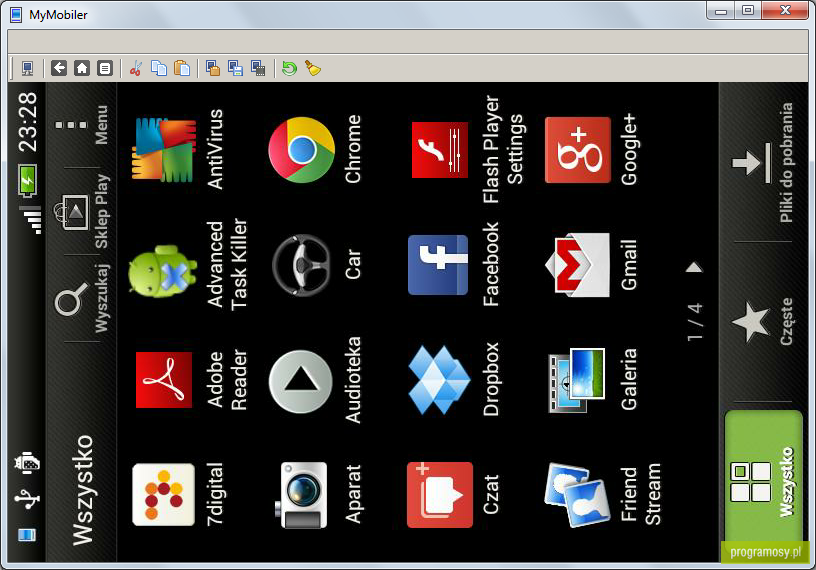Image resolution: width=816 pixels, height=570 pixels.
Task: Close the MyMobiler window
Action: click(785, 10)
